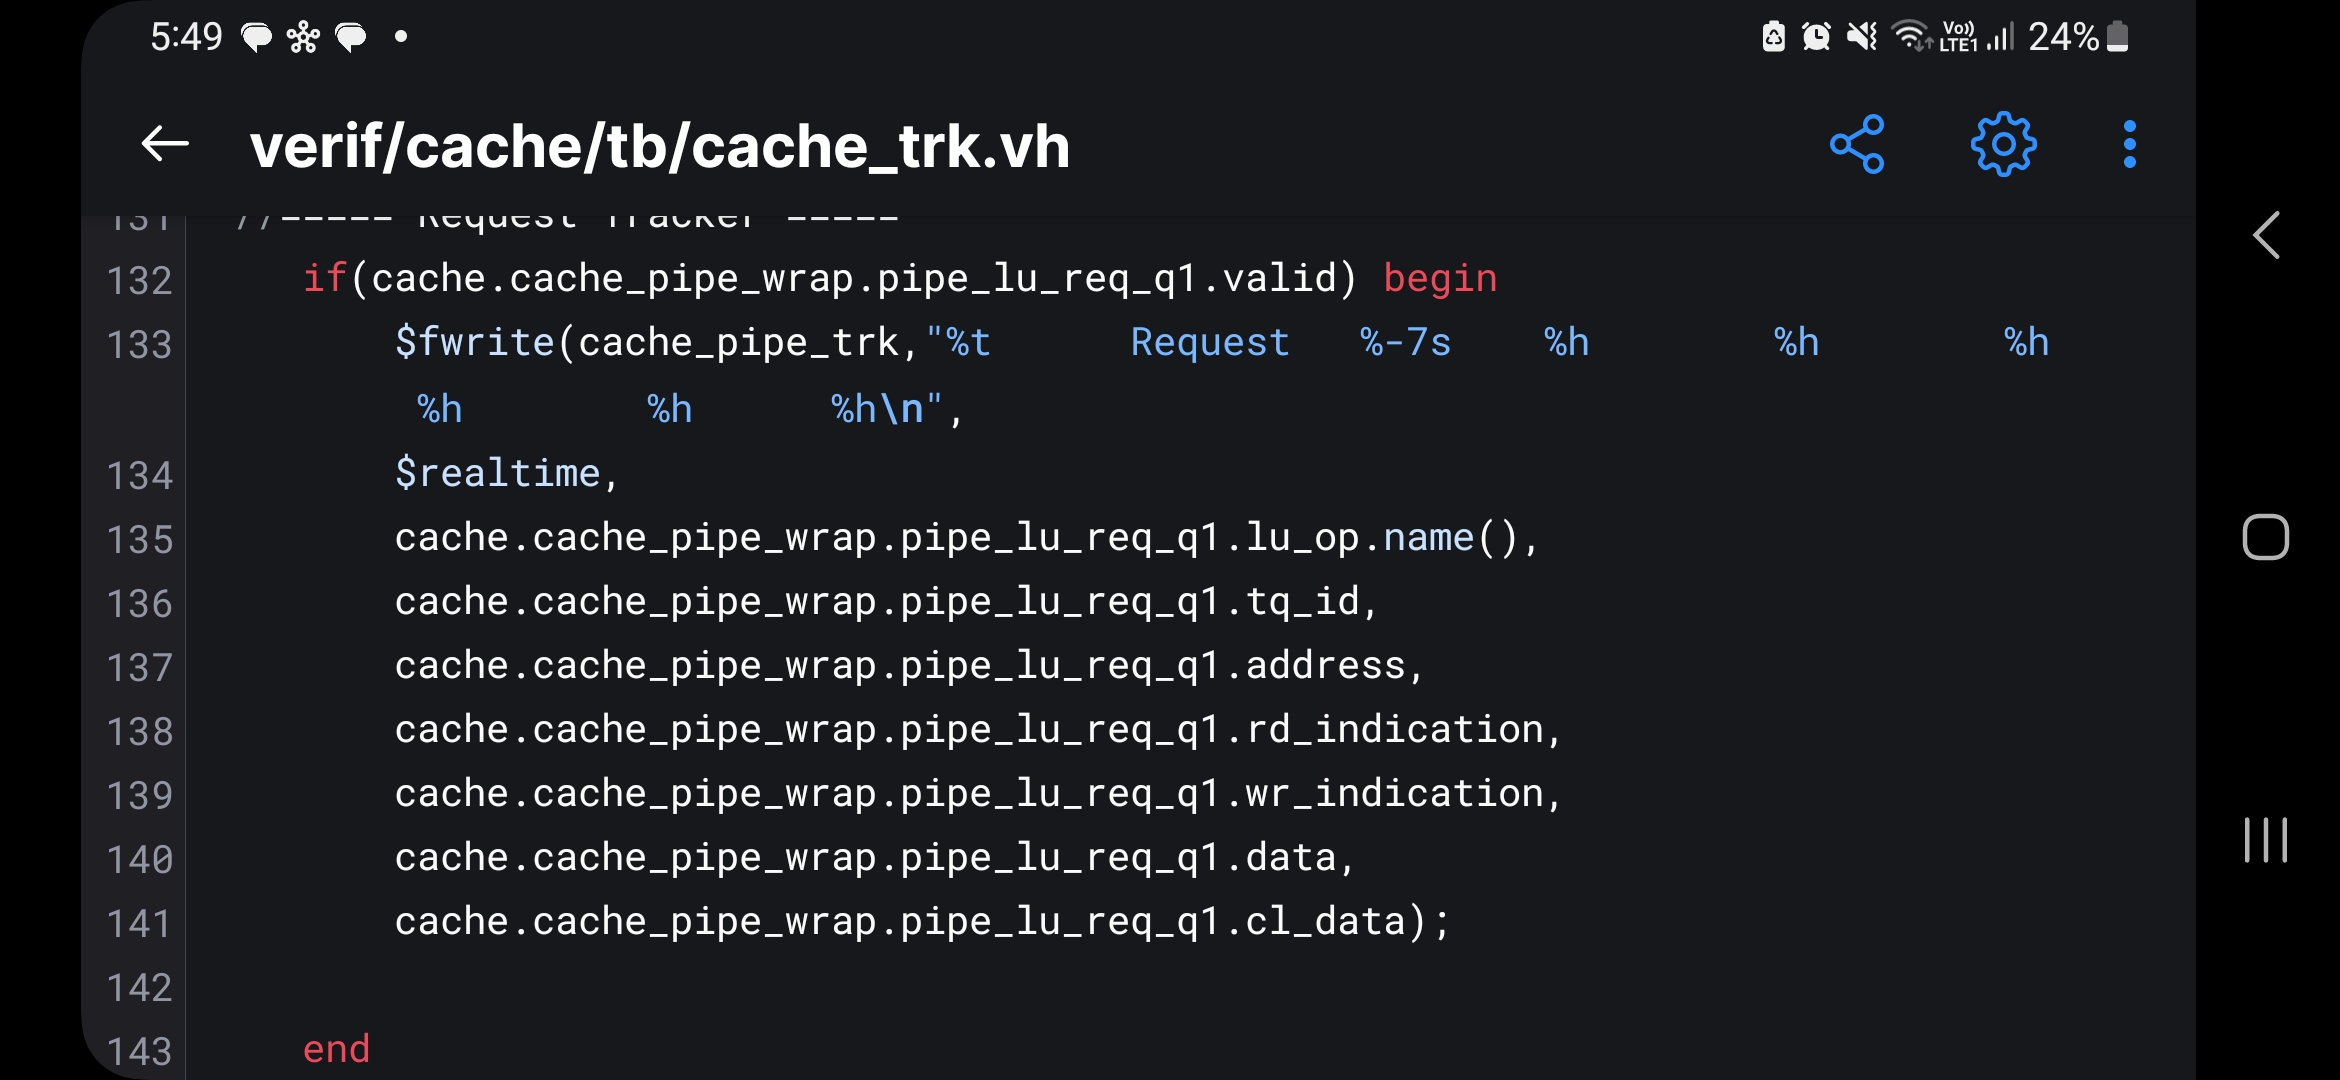Select the keyword begin on line 132
The height and width of the screenshot is (1080, 2340).
click(x=1440, y=278)
